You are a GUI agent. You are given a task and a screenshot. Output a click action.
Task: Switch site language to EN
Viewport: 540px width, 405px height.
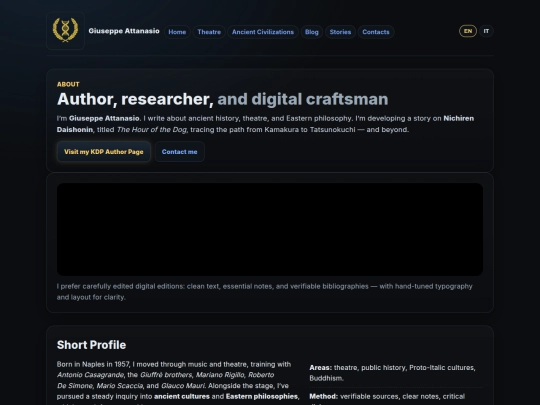(468, 31)
